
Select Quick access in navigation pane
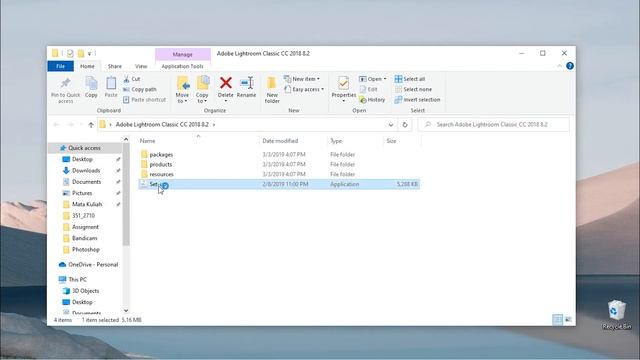84,148
